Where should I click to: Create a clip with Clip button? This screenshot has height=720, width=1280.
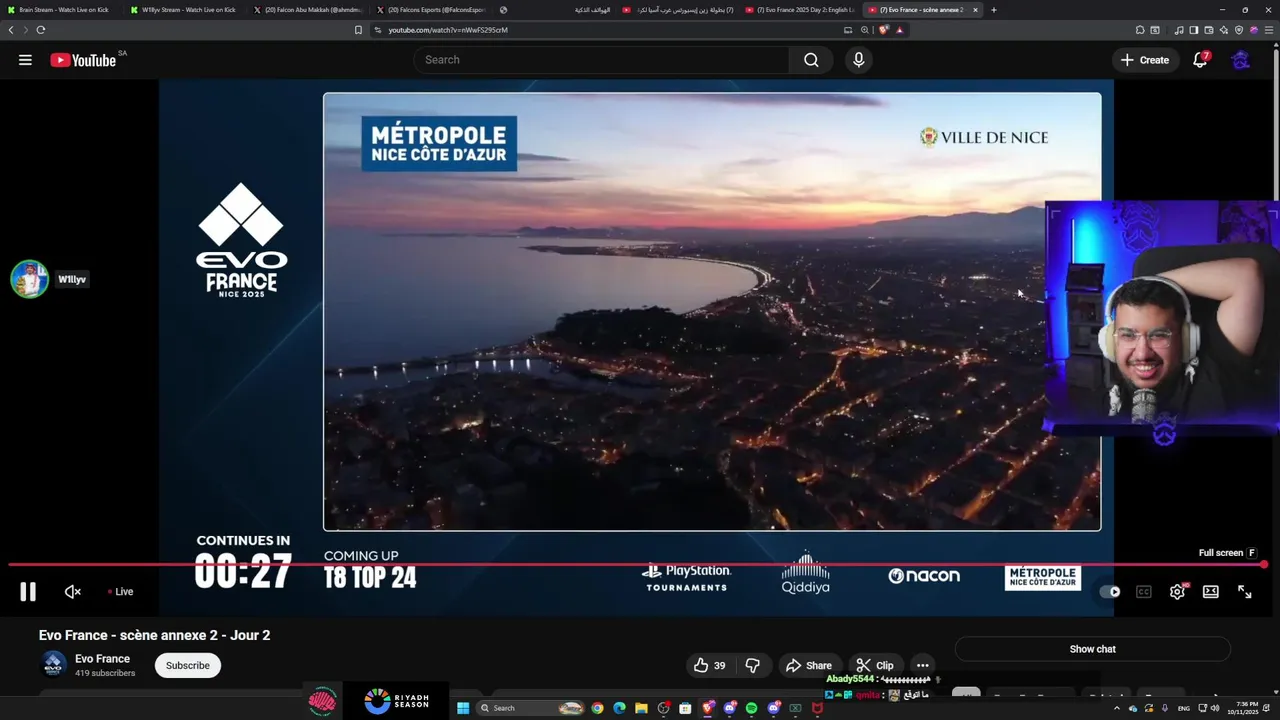(x=875, y=665)
